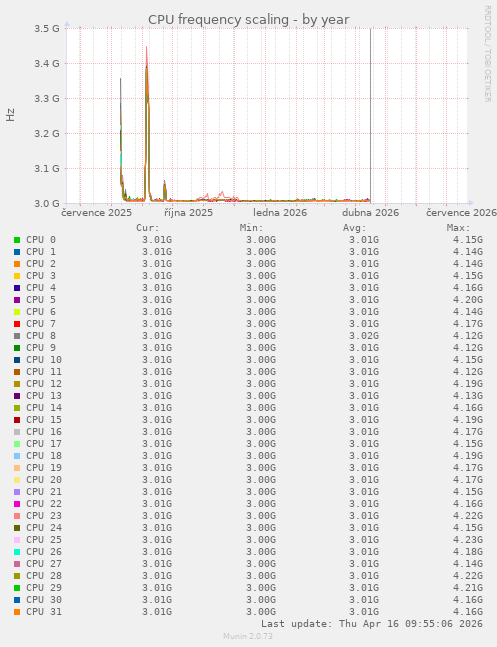Screen dimensions: 497x647
Task: Click the navy swatch beside CPU 10
Action: click(x=17, y=359)
